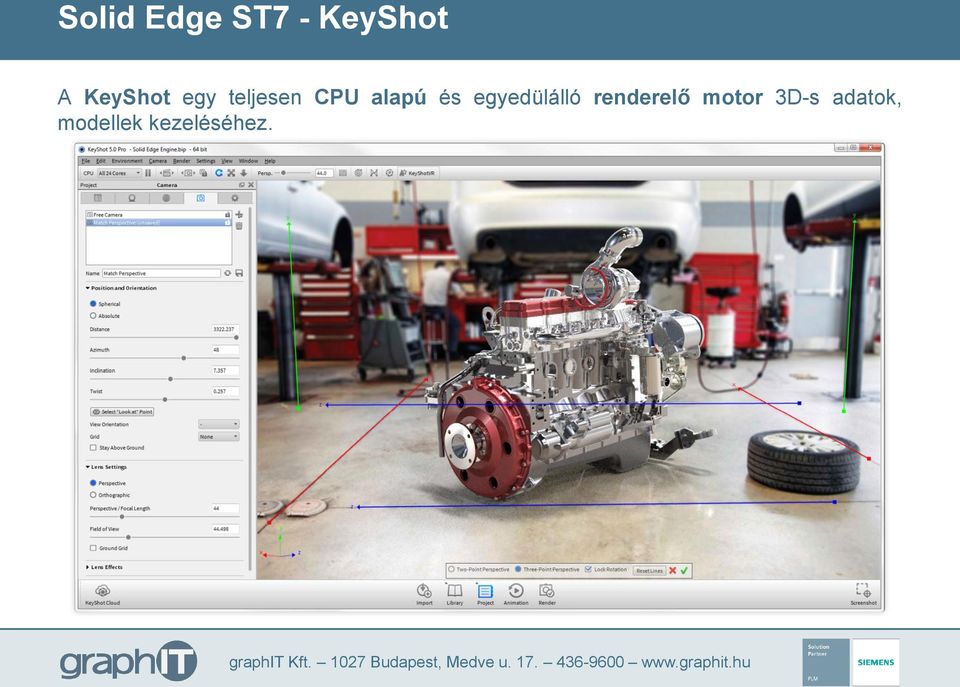Click the grid icon right of the 44.0 field
The height and width of the screenshot is (687, 960).
343,173
